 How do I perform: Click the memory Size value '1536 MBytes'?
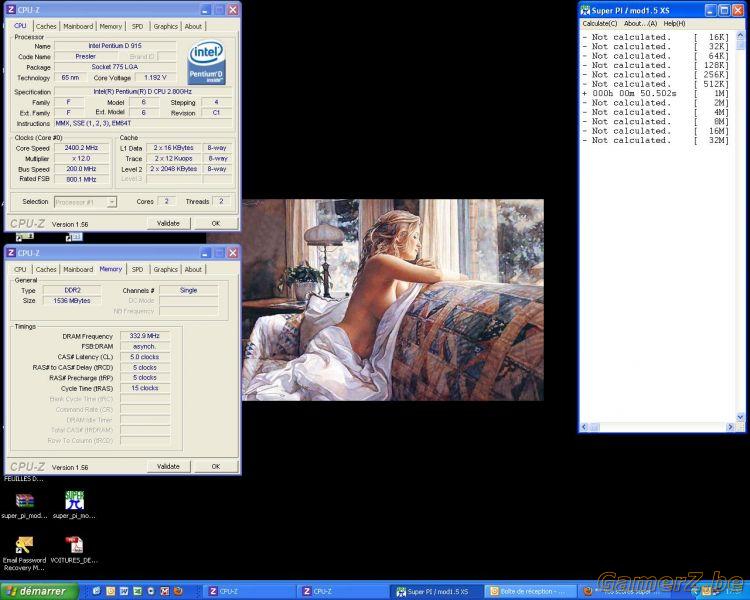[72, 301]
